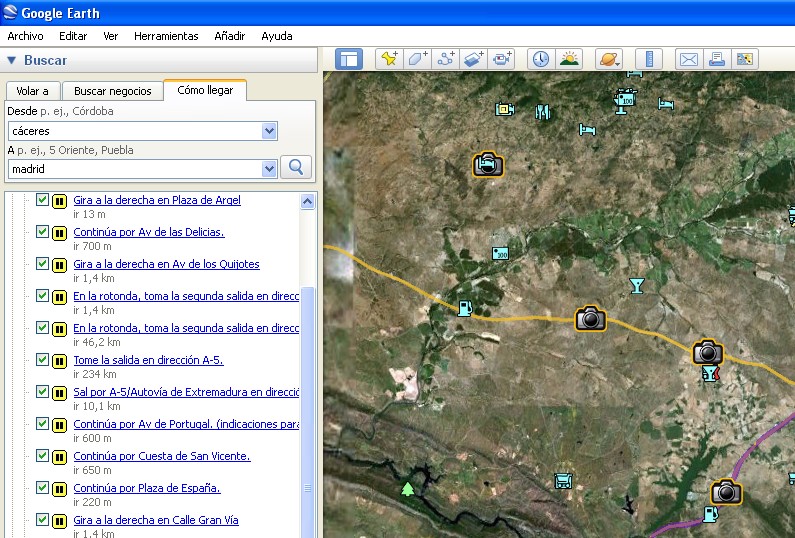Click the pause icon next to Plaza de Argel step
This screenshot has width=795, height=538.
pyautogui.click(x=59, y=201)
